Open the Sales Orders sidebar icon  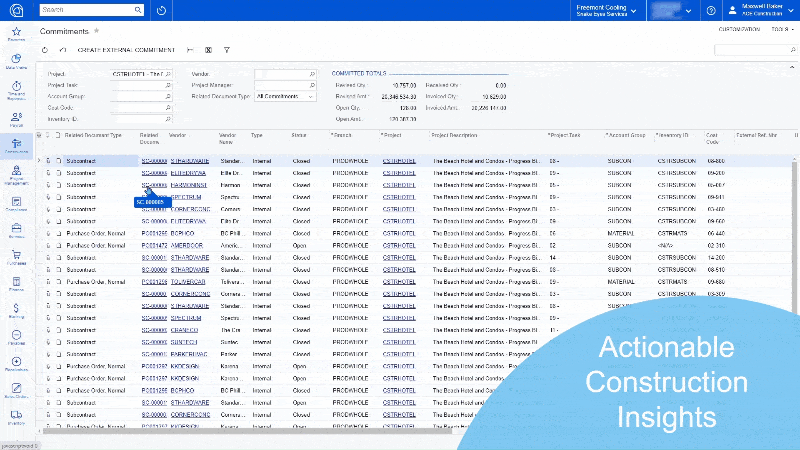pos(16,390)
